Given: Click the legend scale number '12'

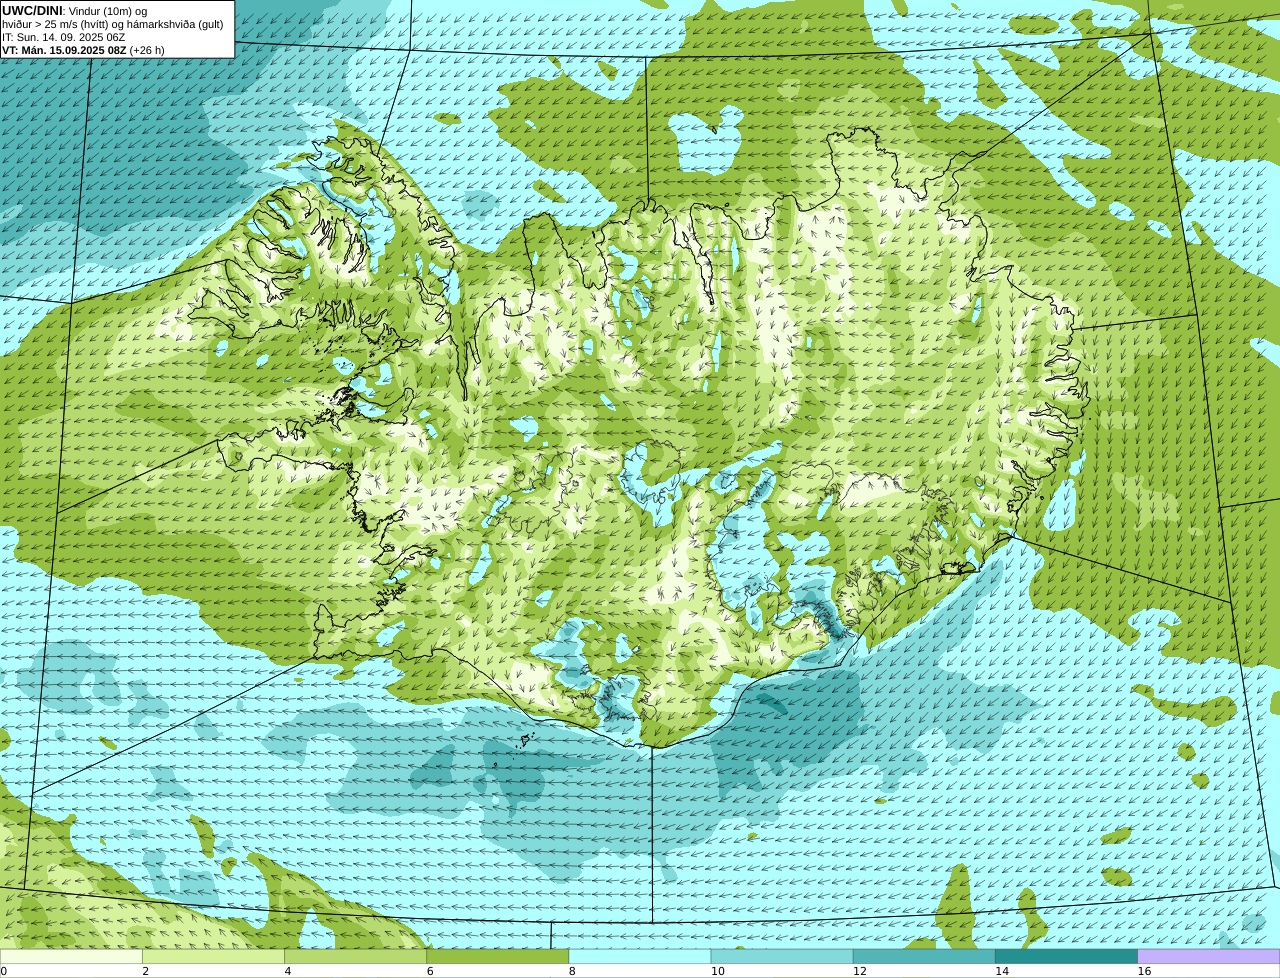Looking at the screenshot, I should pos(860,971).
